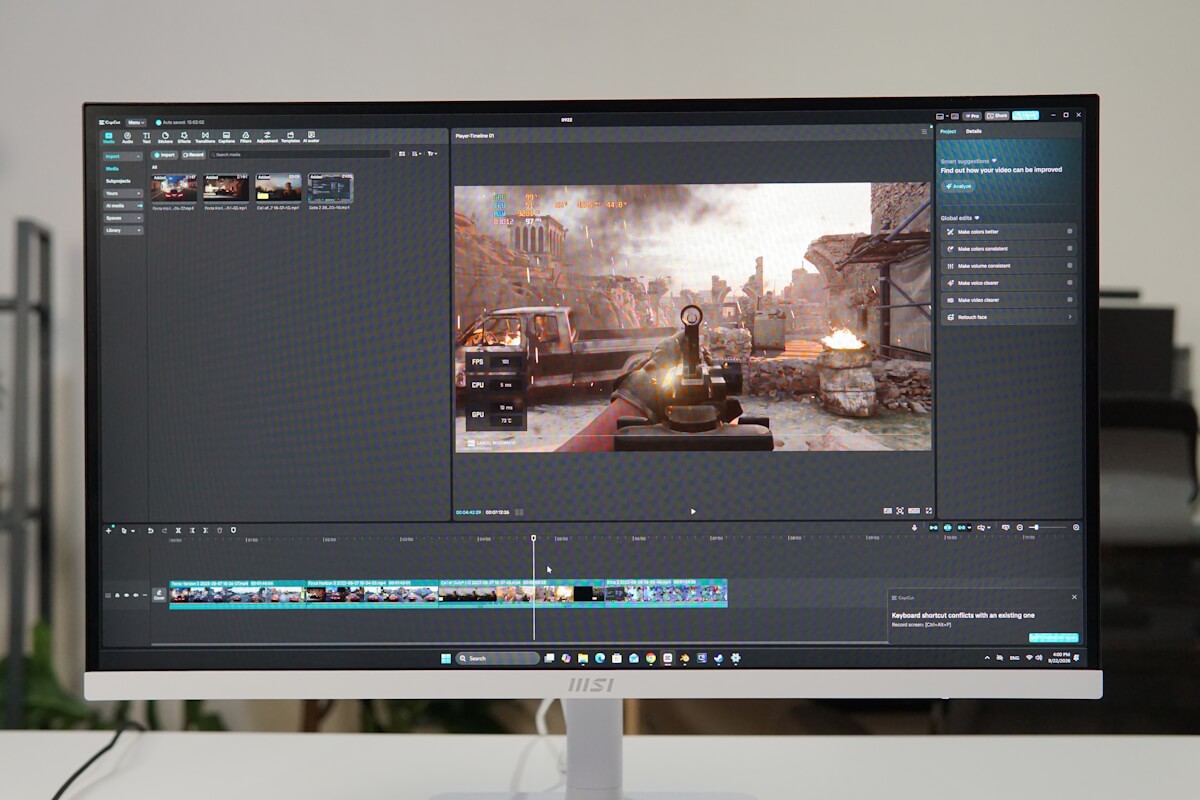Click the timeline playhead marker

533,538
